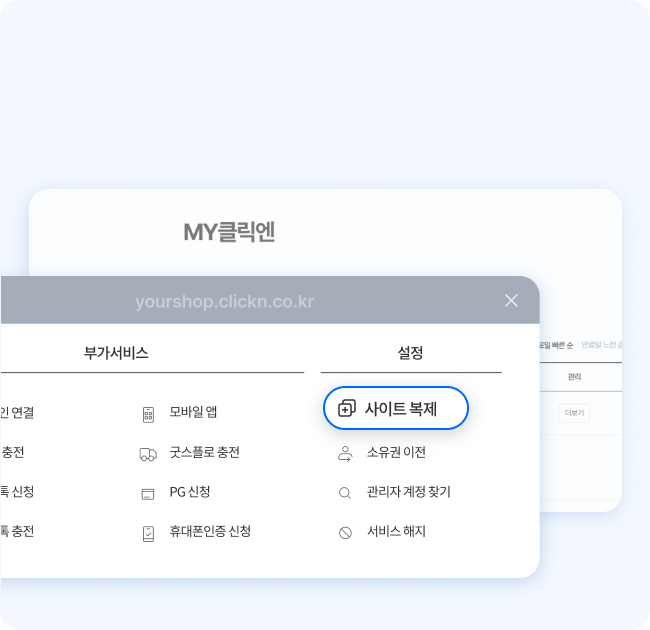
Task: Click the site duplicate (사이트 복제) icon
Action: coord(347,408)
